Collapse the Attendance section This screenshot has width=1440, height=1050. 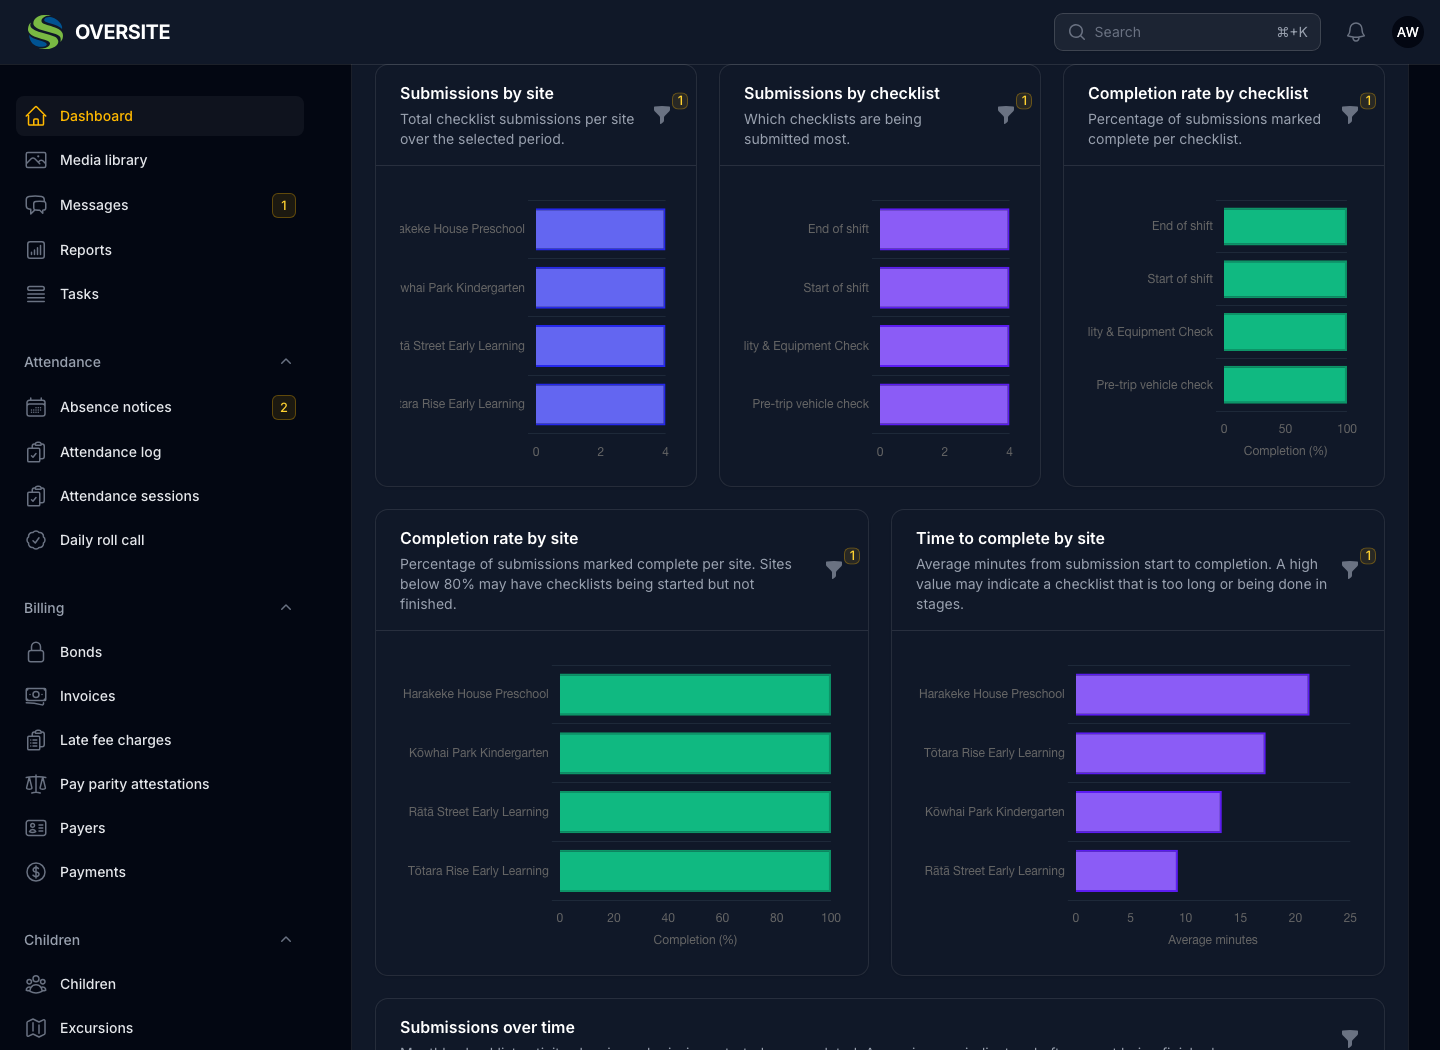[286, 362]
